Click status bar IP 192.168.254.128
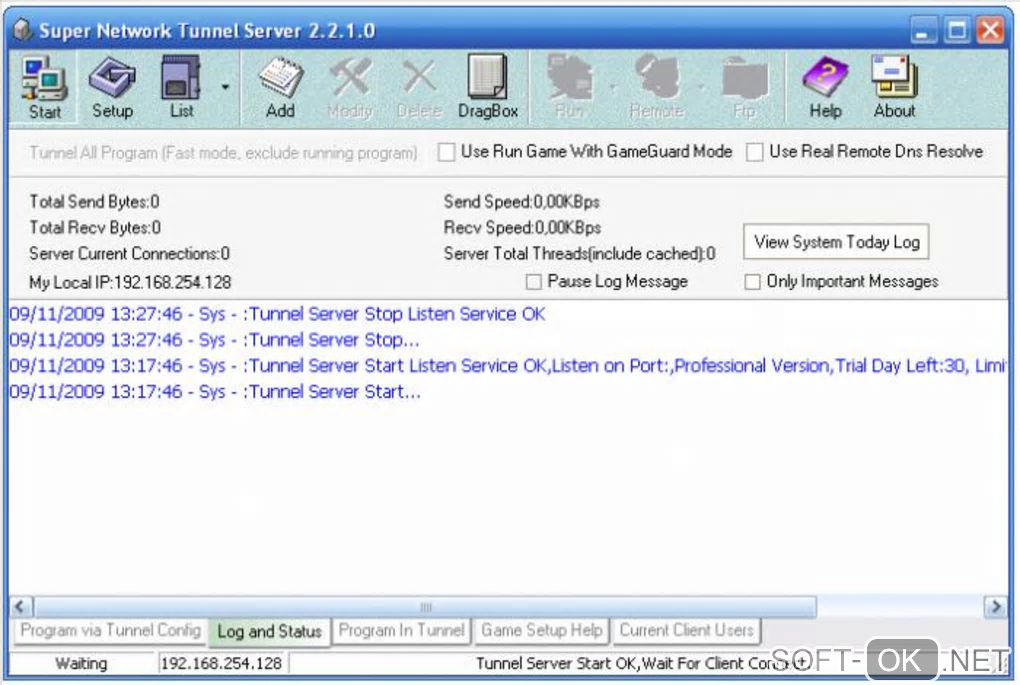 (x=221, y=664)
